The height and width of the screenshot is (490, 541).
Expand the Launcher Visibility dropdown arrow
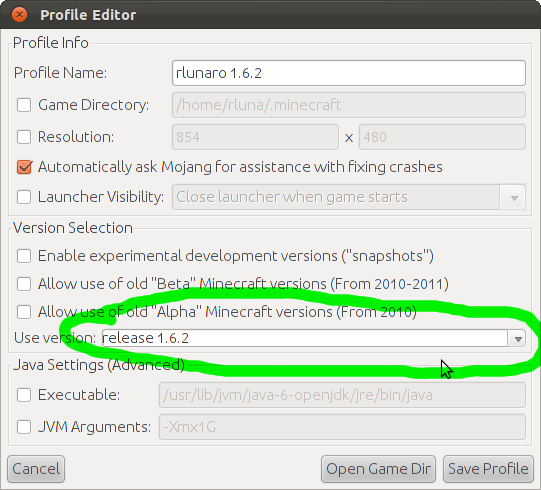pos(513,197)
